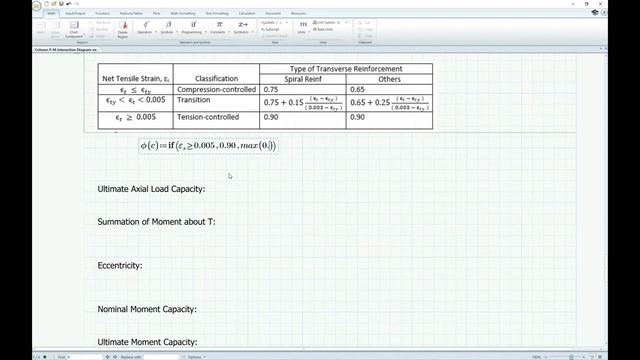Click the New worksheet icon in quick access toolbar
This screenshot has width=640, height=360.
coord(47,4)
